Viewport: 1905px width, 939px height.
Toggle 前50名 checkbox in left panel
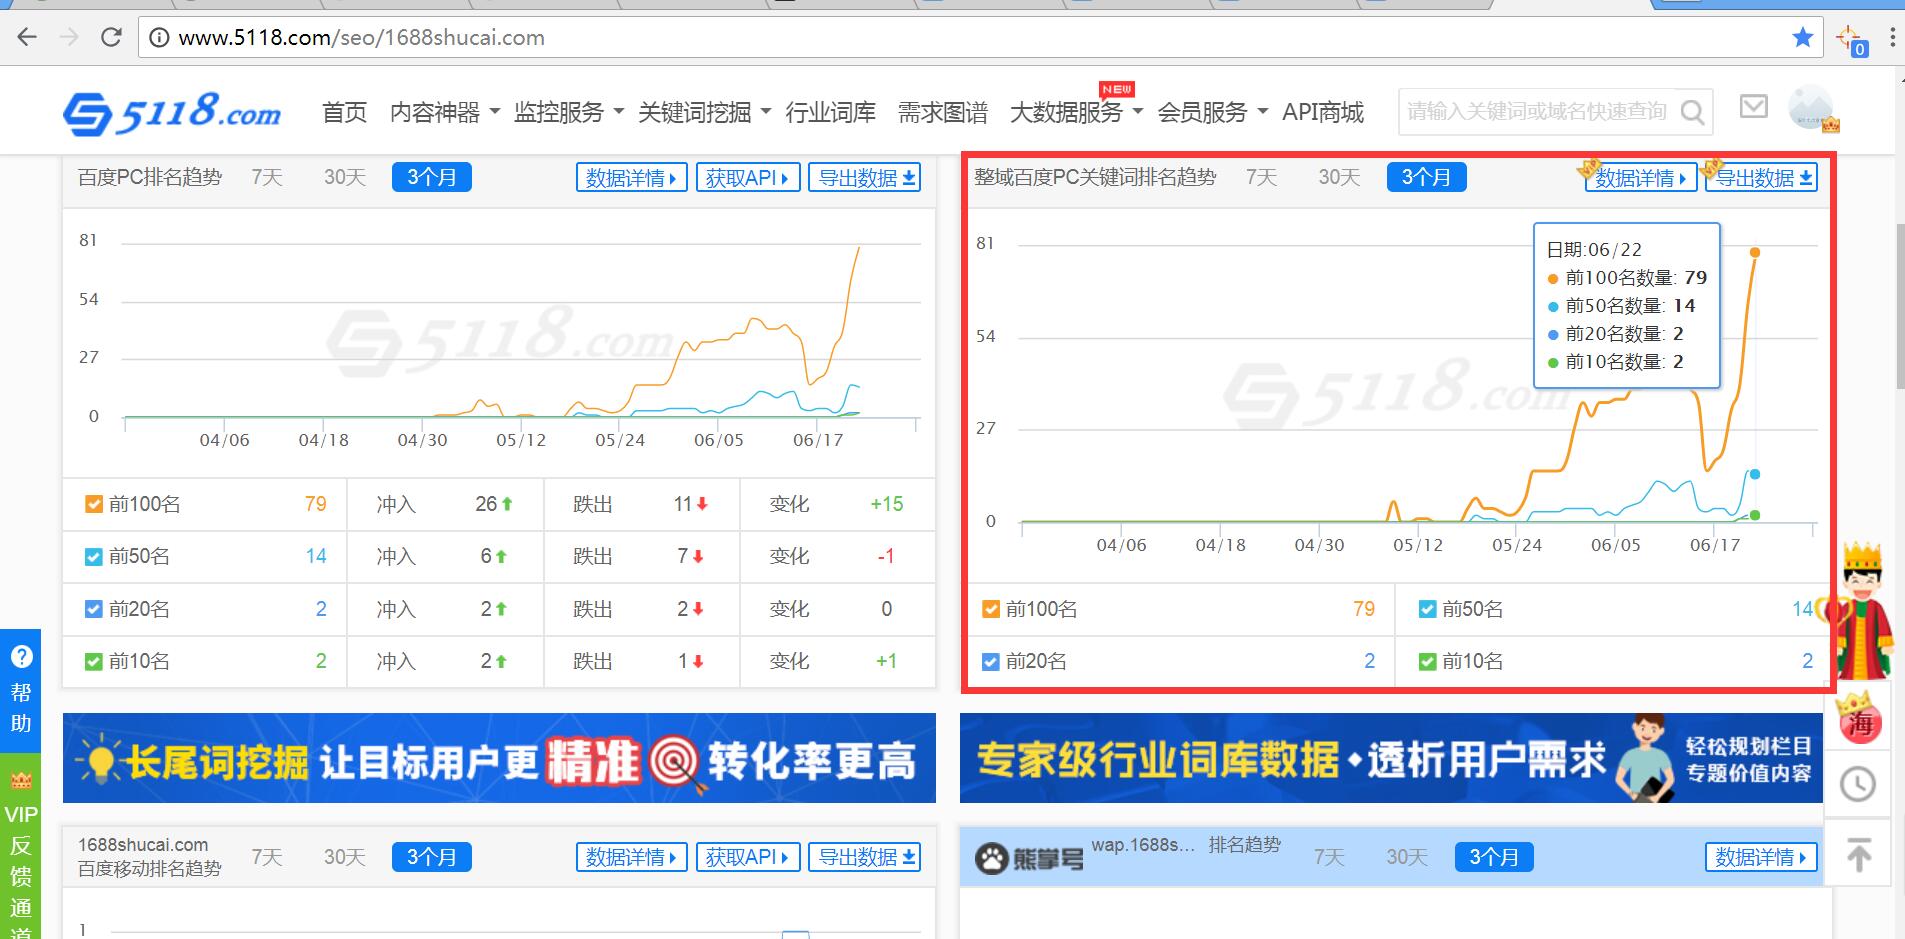[x=94, y=557]
